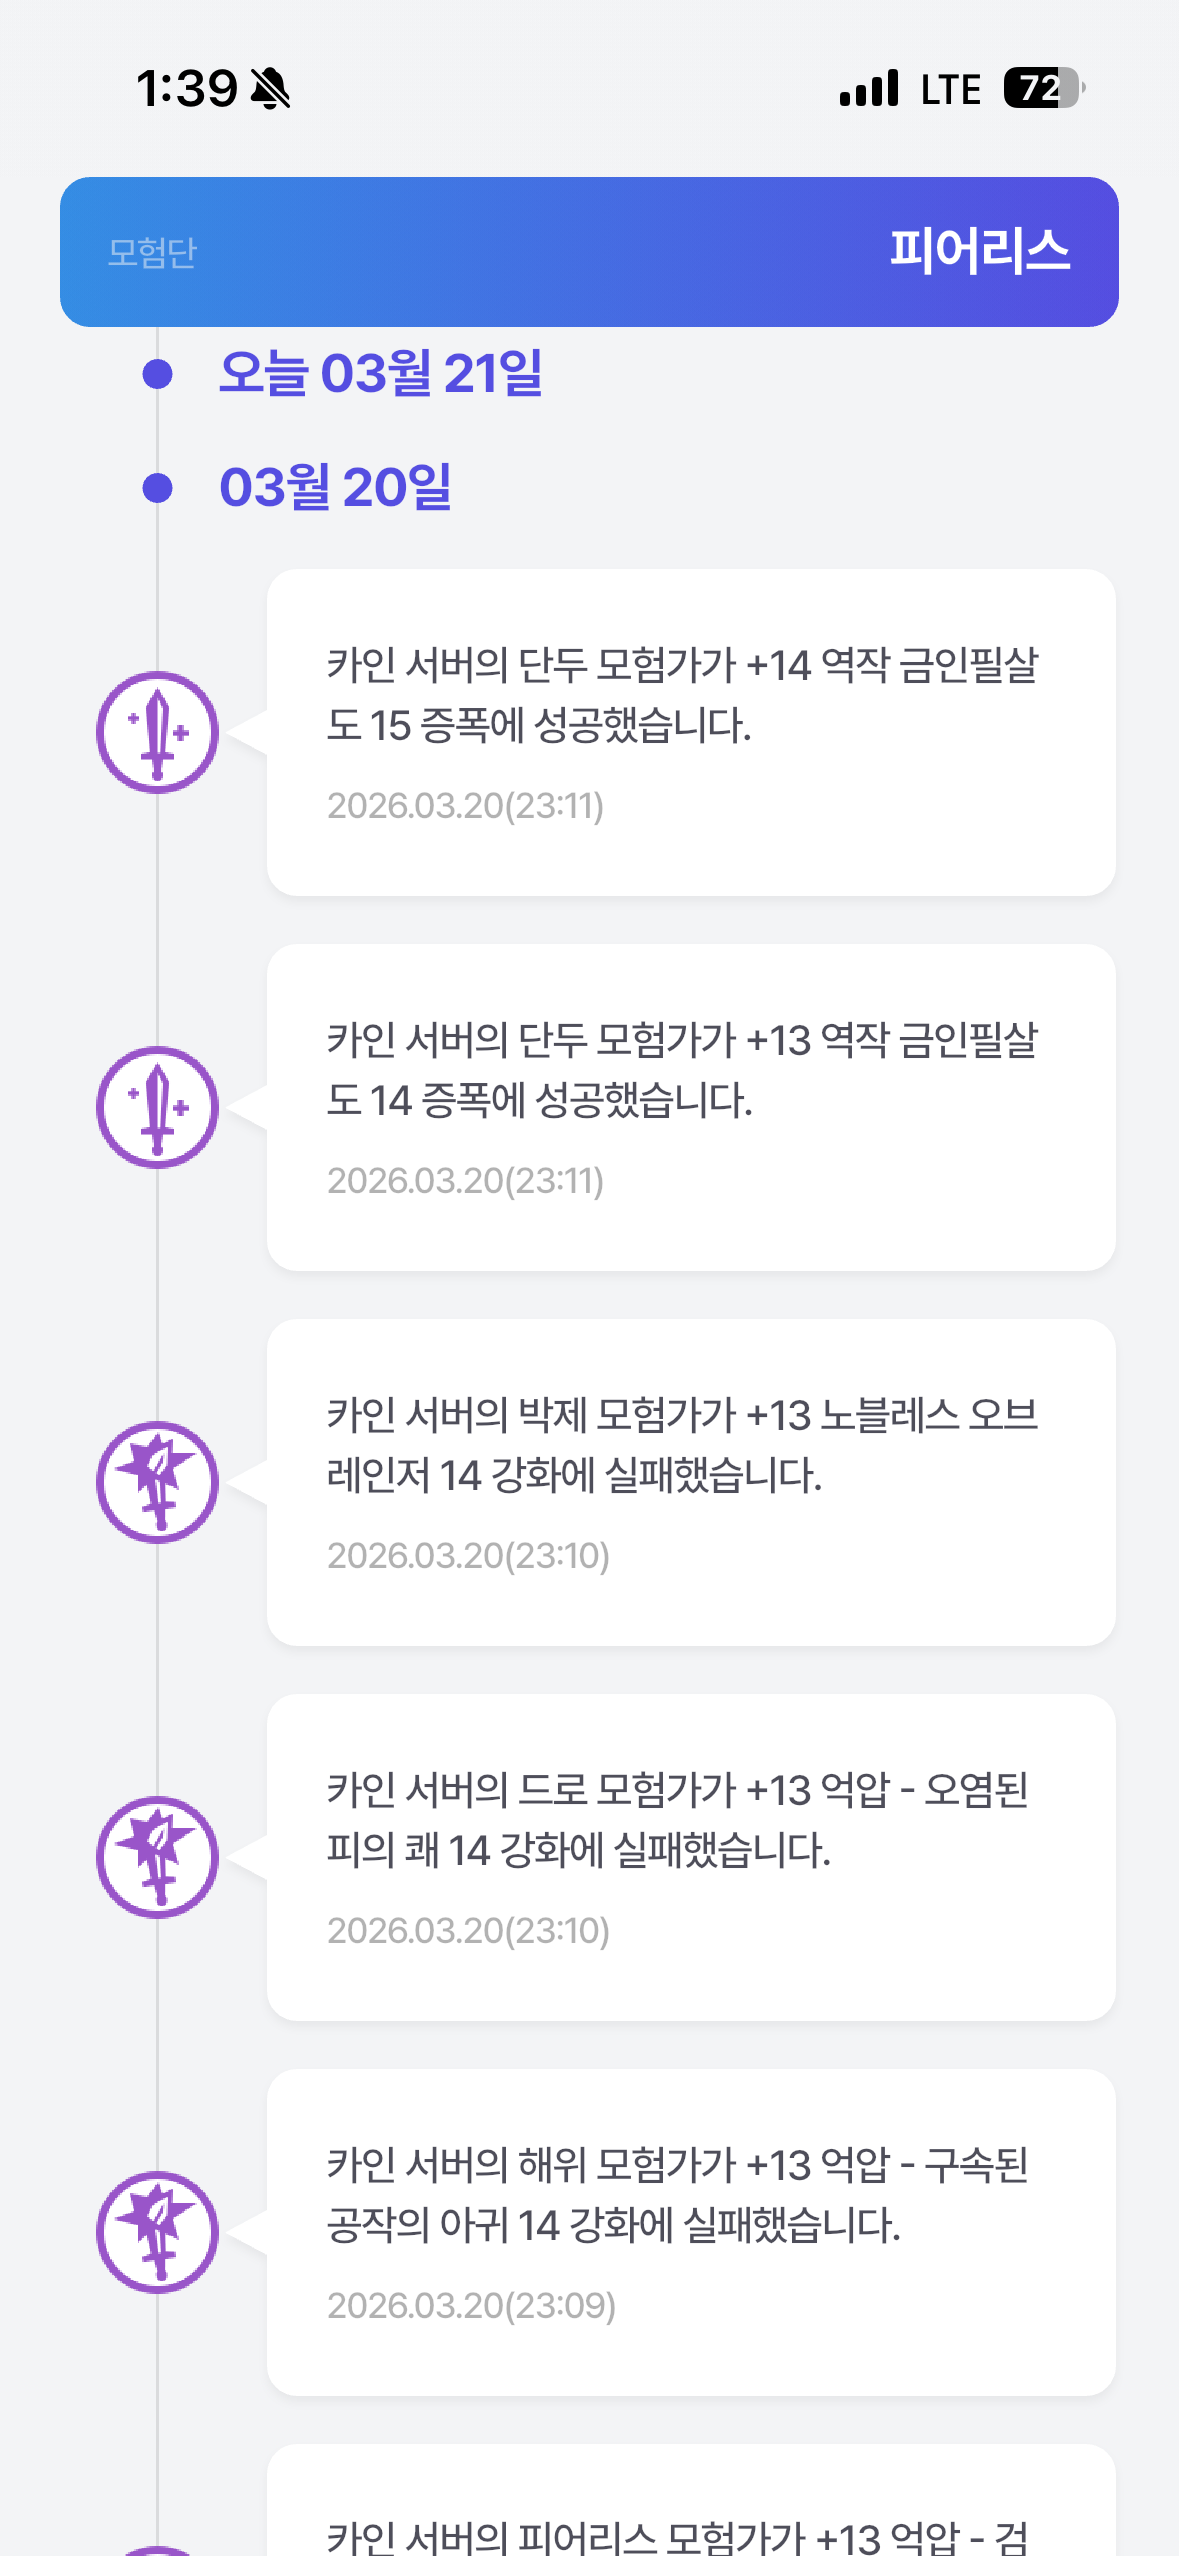Screen dimensions: 1179x2556
Task: Tap the cellular signal bars icon
Action: 869,88
